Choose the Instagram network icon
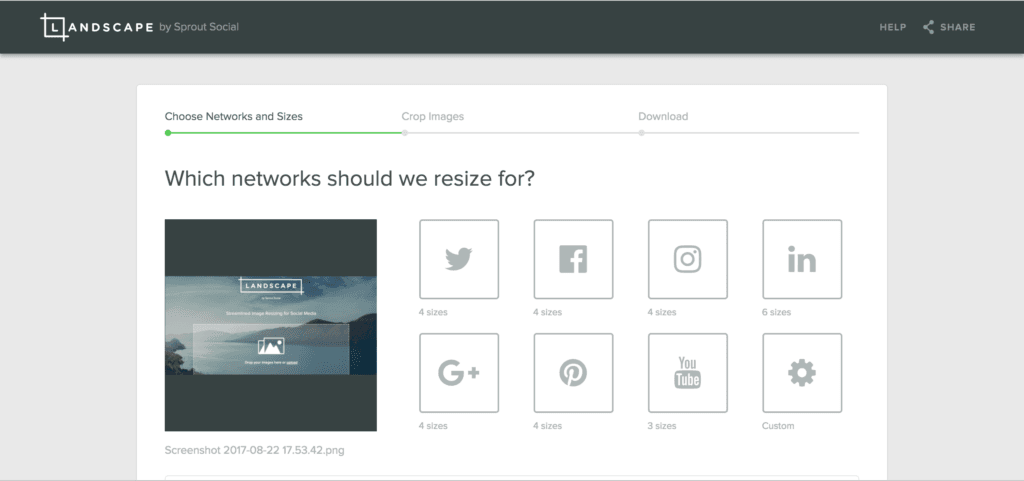This screenshot has width=1024, height=481. tap(687, 259)
